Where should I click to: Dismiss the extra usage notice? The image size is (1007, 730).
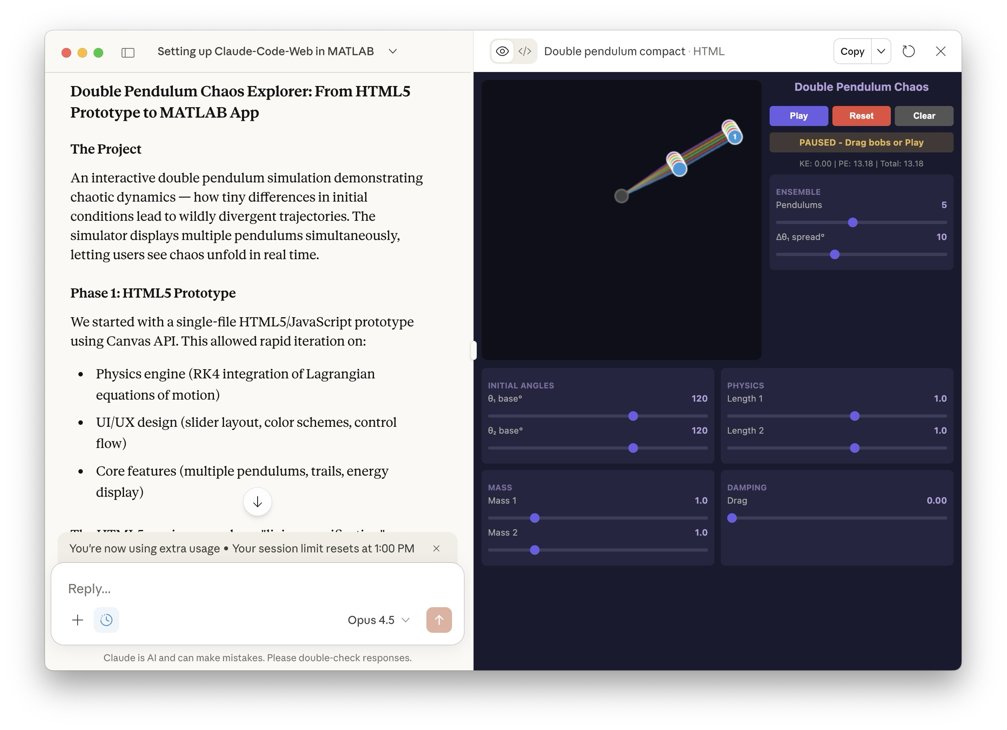435,548
